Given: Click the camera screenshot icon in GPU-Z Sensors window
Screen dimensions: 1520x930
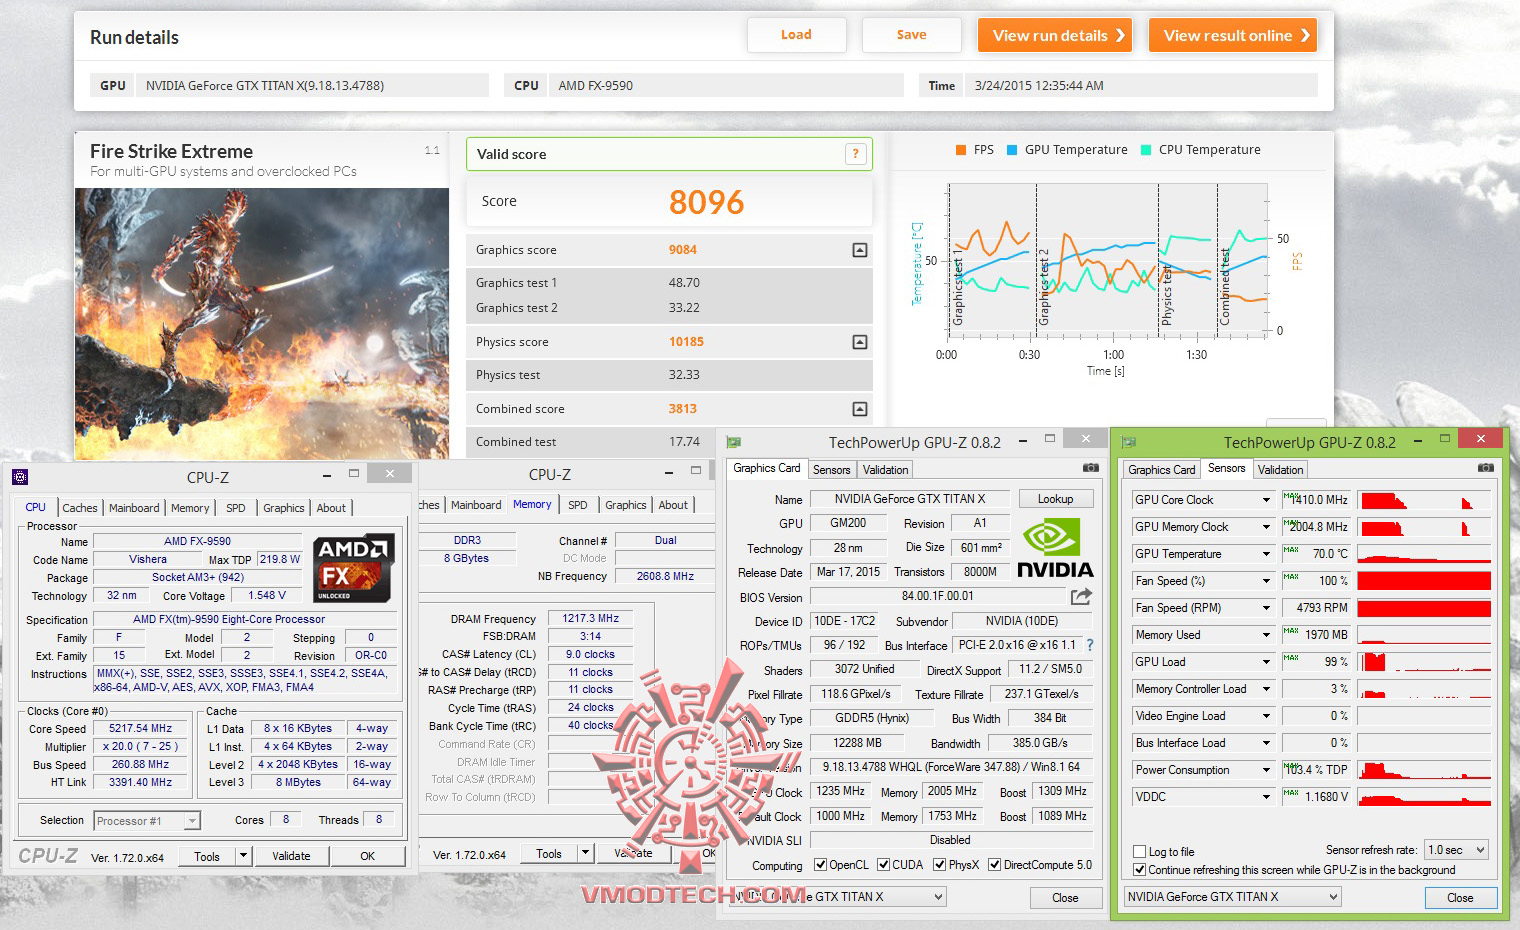Looking at the screenshot, I should (x=1486, y=468).
